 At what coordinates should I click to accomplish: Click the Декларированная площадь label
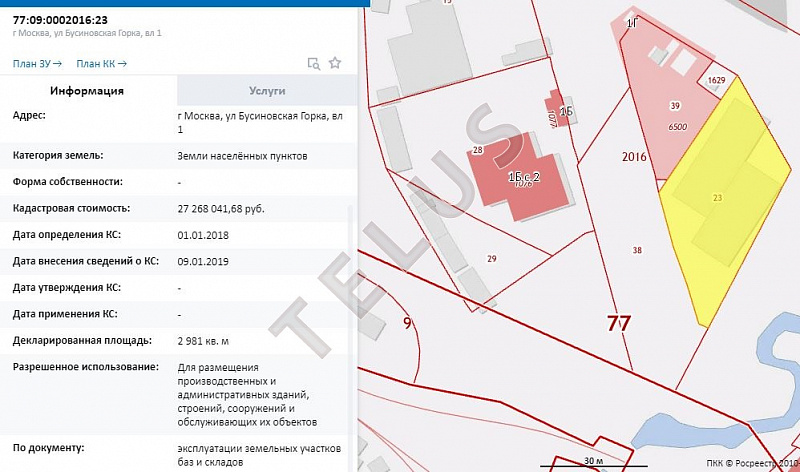click(82, 340)
